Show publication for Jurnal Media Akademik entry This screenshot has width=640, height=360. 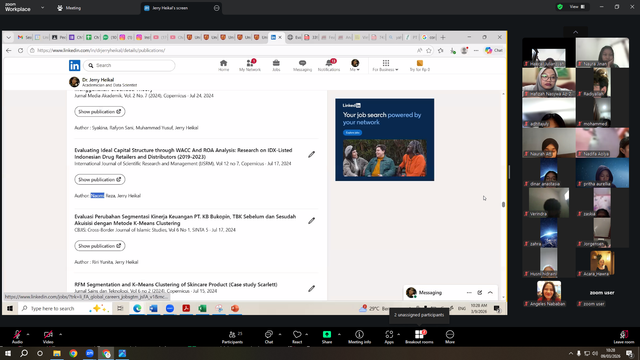(x=100, y=111)
